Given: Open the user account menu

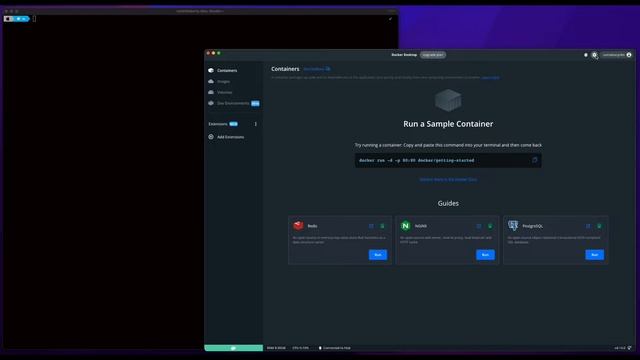Looking at the screenshot, I should 617,55.
